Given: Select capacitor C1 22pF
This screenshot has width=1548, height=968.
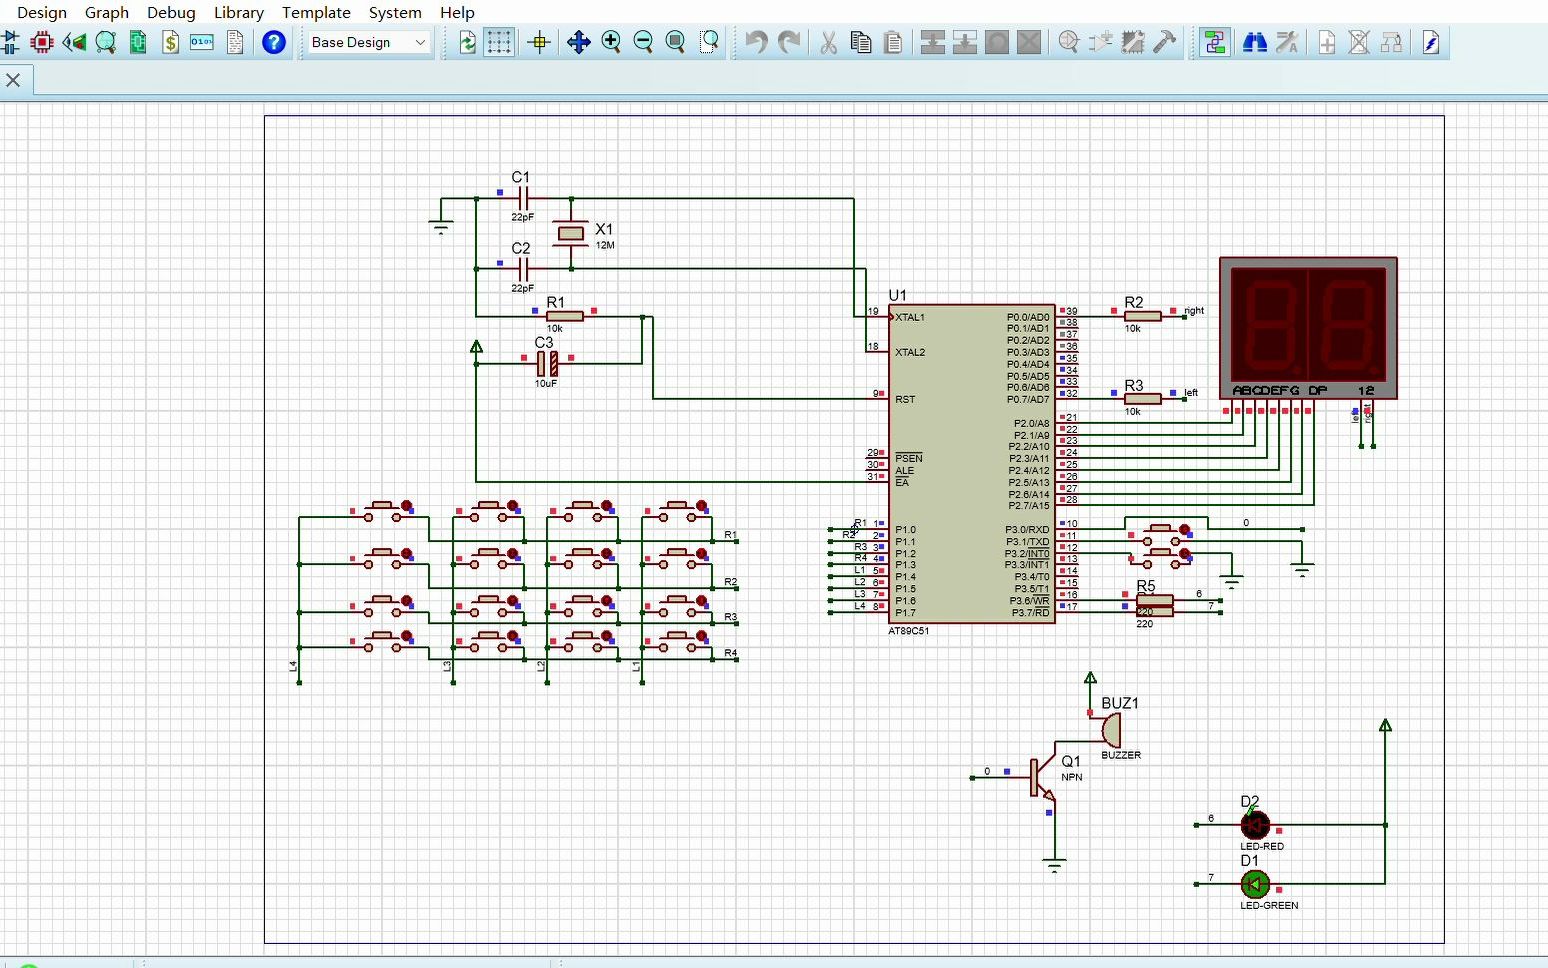Looking at the screenshot, I should coord(522,198).
